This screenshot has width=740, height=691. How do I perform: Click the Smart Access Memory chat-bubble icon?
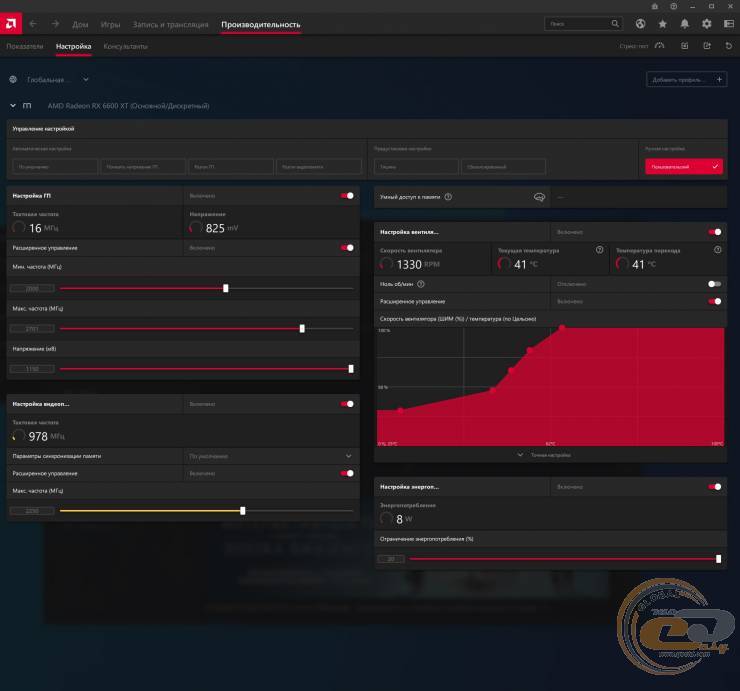(539, 197)
